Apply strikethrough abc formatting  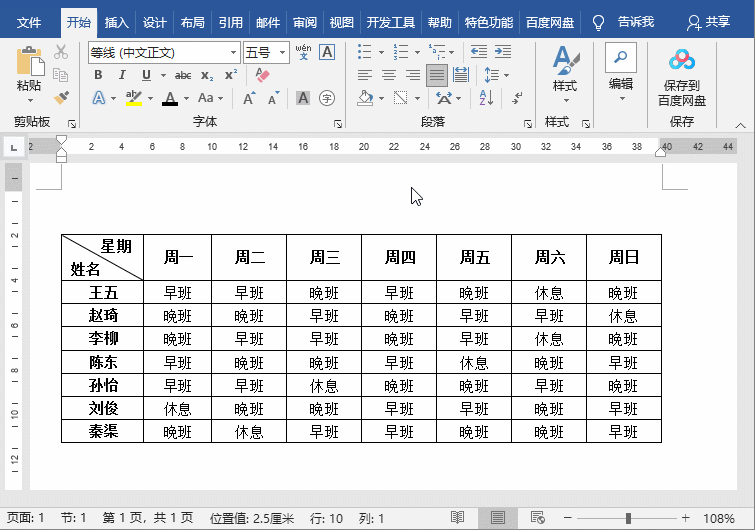183,75
